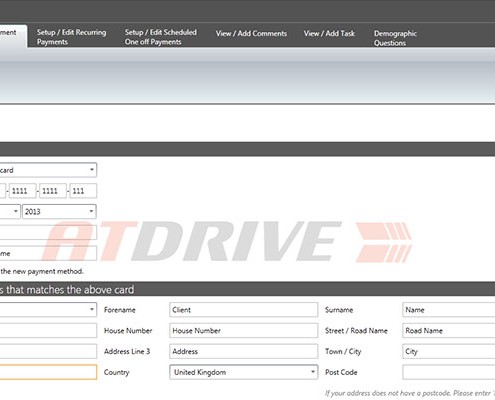This screenshot has width=495, height=400.
Task: Click the Post Code label
Action: (x=341, y=372)
